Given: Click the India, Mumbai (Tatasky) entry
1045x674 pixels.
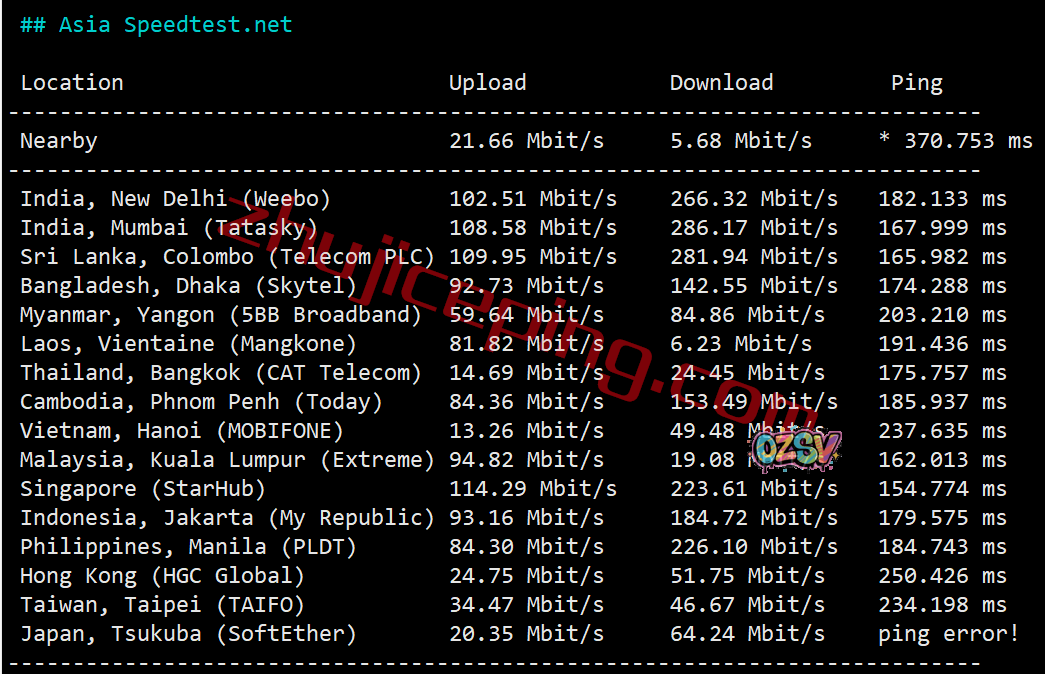Looking at the screenshot, I should 169,228.
